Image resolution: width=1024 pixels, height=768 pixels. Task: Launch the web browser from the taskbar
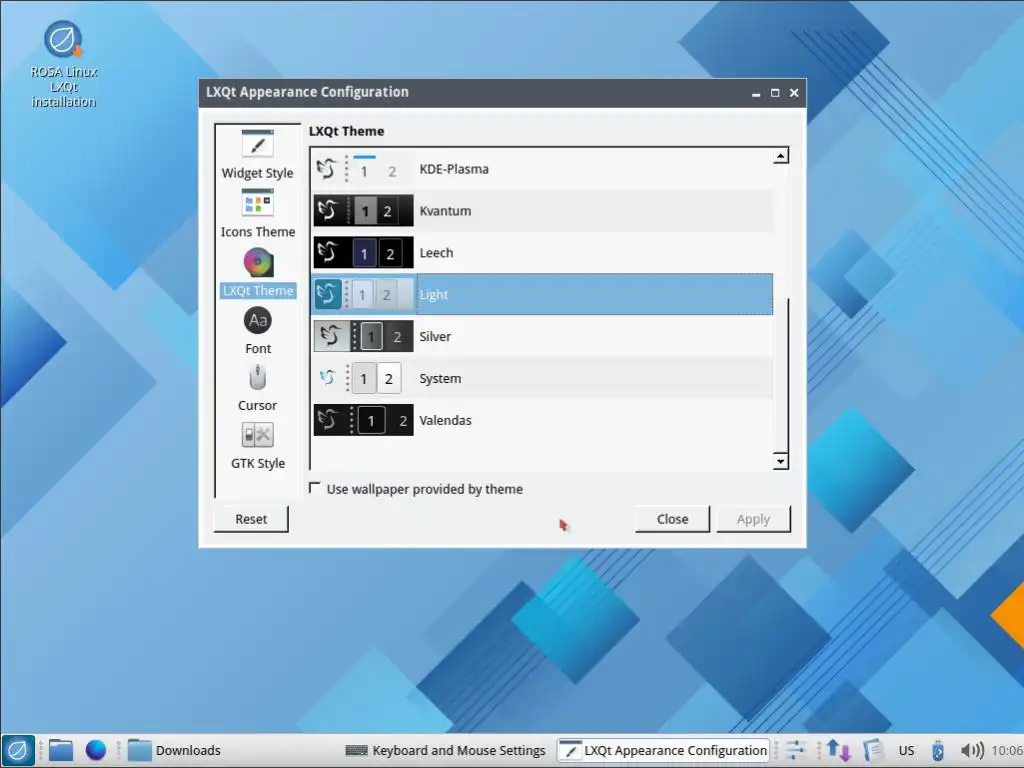coord(96,750)
